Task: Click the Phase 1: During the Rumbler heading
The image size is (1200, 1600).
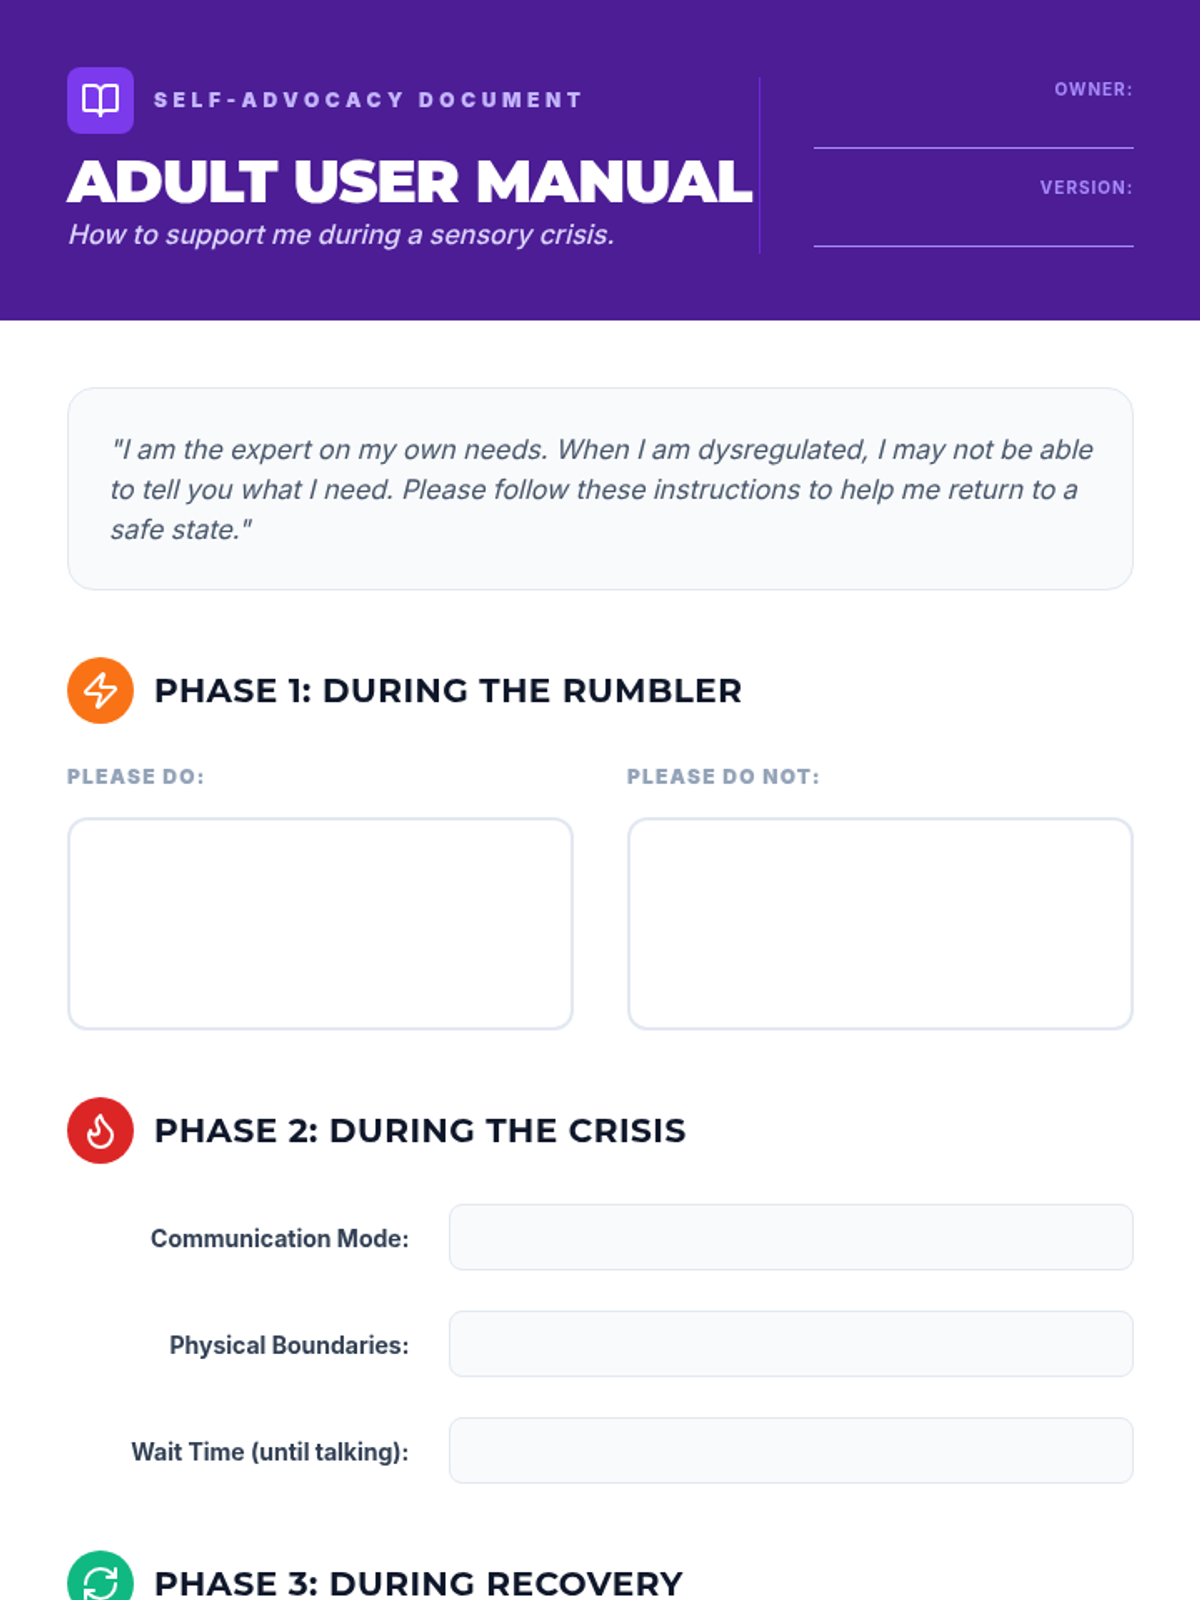Action: coord(448,691)
